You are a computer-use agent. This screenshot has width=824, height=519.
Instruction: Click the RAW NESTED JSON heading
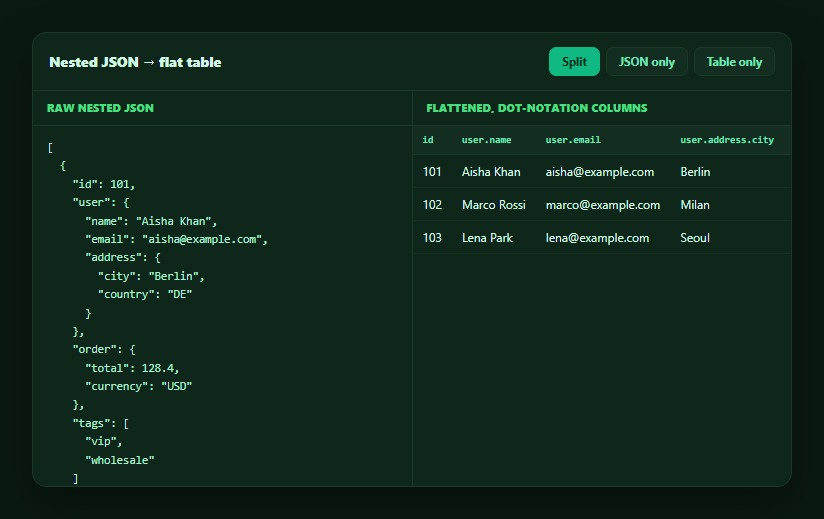pos(100,108)
